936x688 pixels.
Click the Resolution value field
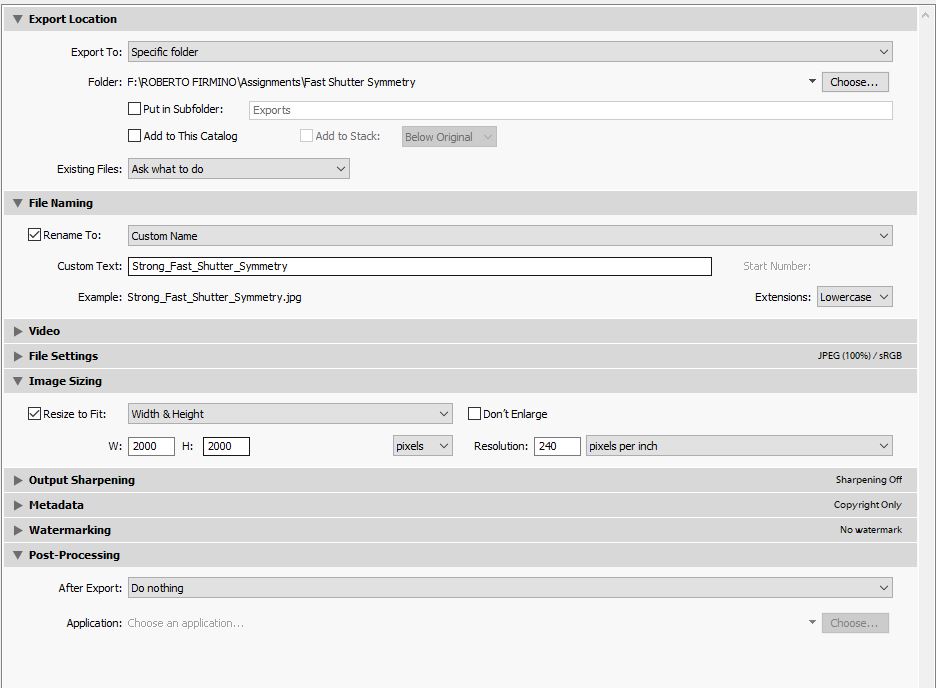pyautogui.click(x=556, y=446)
